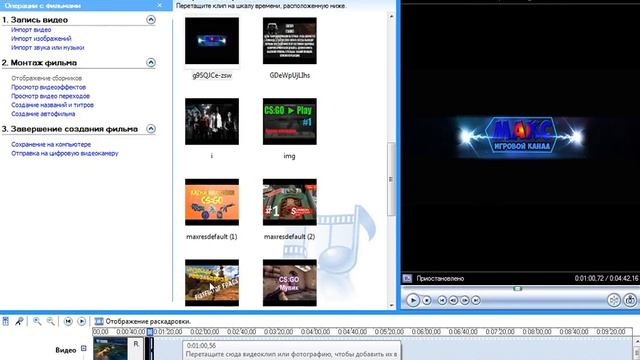
Task: Zoom out on the timeline
Action: point(51,321)
